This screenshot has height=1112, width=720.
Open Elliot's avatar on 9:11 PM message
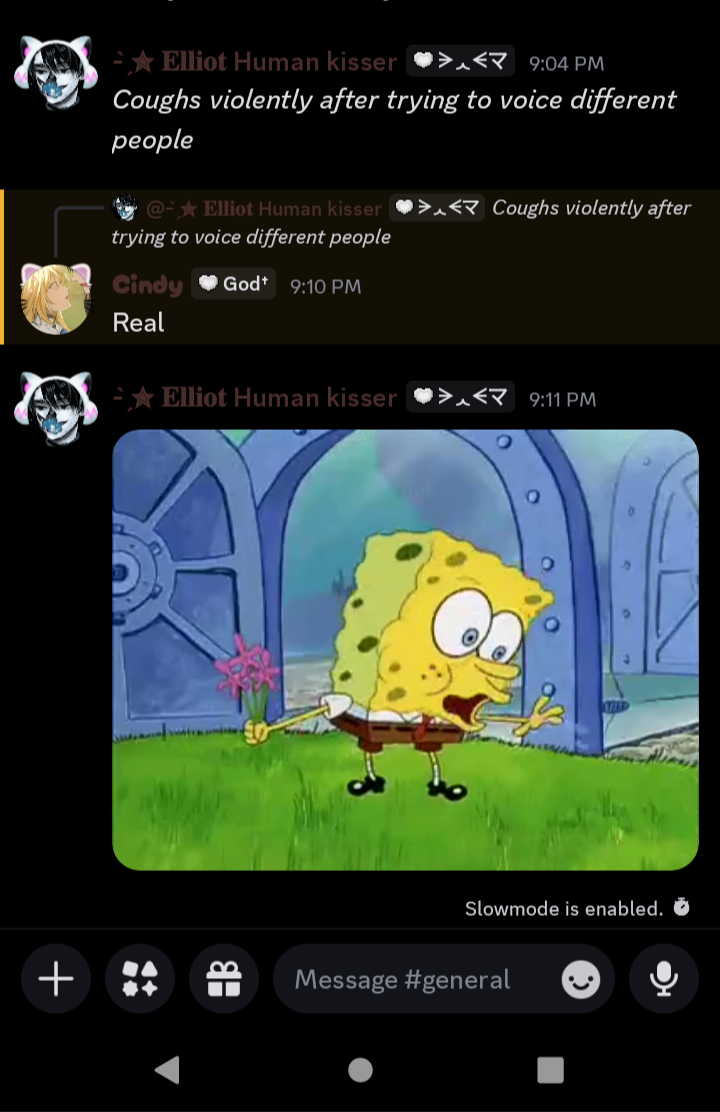click(x=56, y=408)
